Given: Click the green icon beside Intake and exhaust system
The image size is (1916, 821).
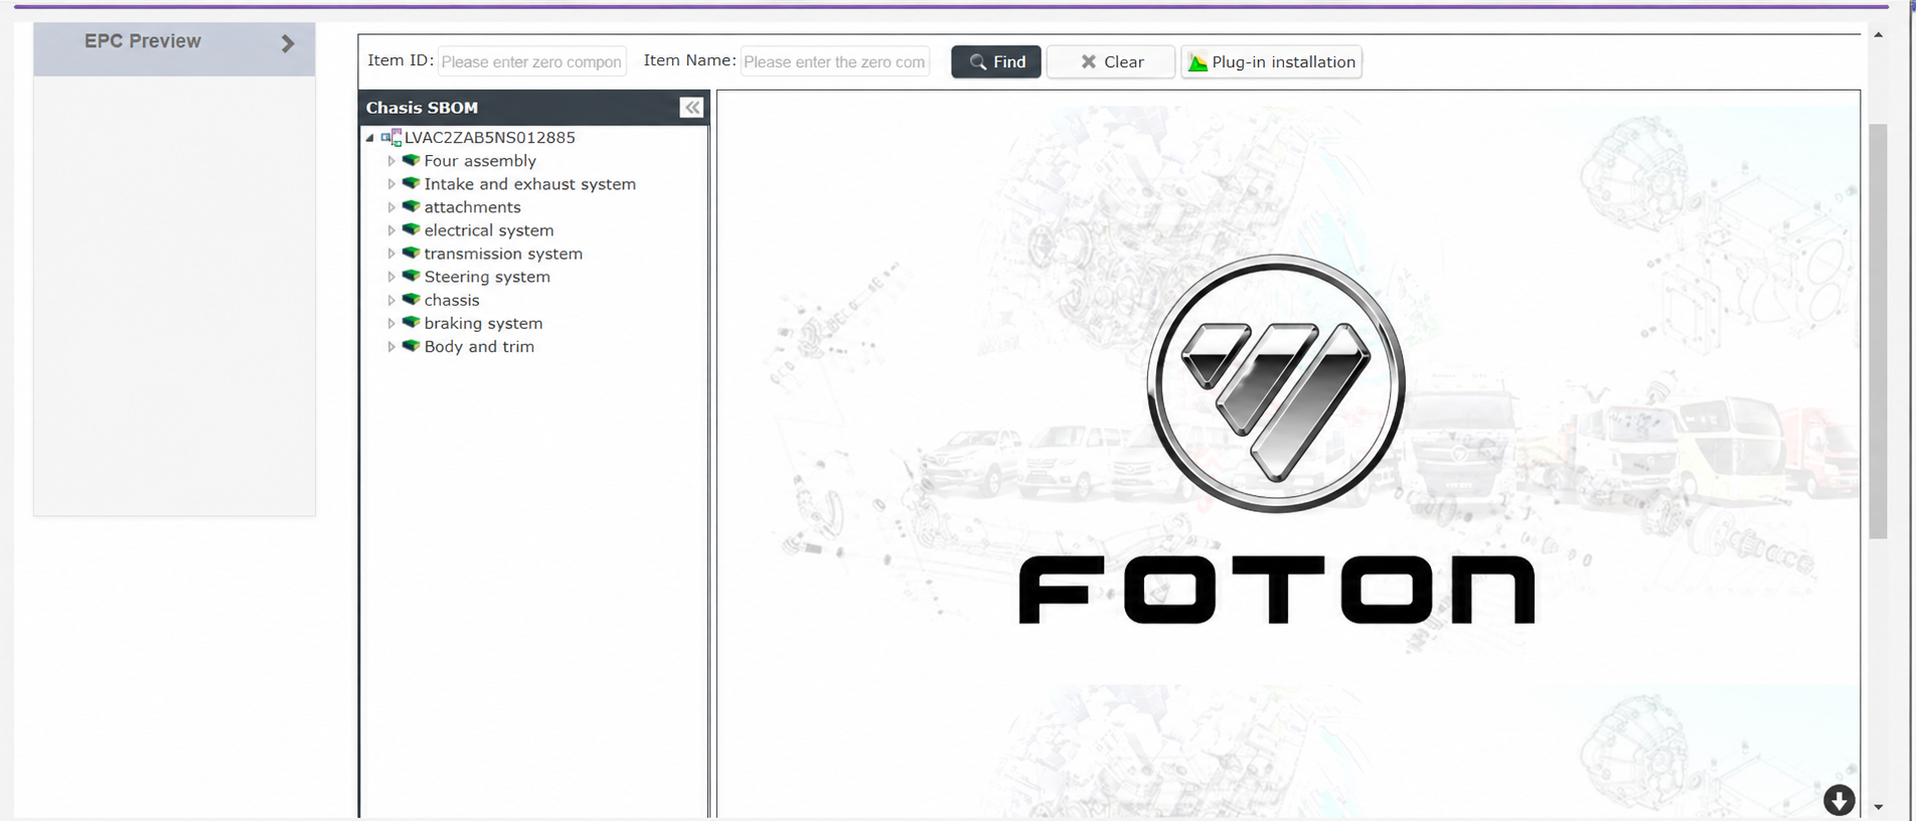Looking at the screenshot, I should point(410,183).
